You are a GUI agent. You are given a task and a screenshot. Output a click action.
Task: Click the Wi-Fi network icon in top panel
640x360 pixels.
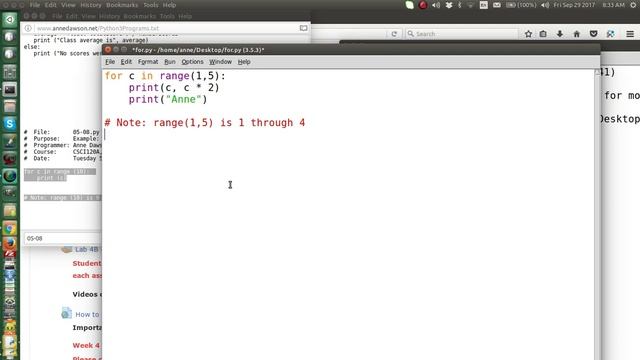coord(470,5)
